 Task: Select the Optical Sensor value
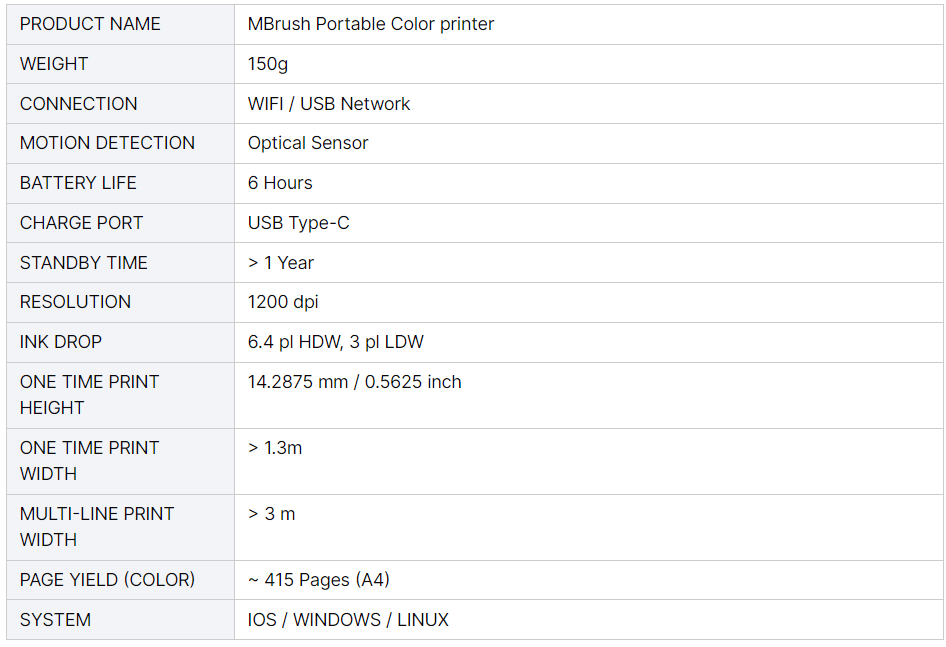click(308, 143)
